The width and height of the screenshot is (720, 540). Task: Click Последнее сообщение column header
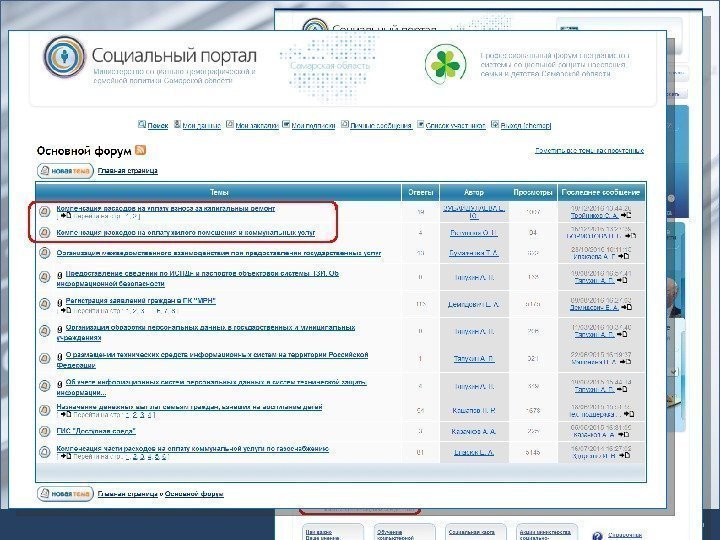click(601, 192)
